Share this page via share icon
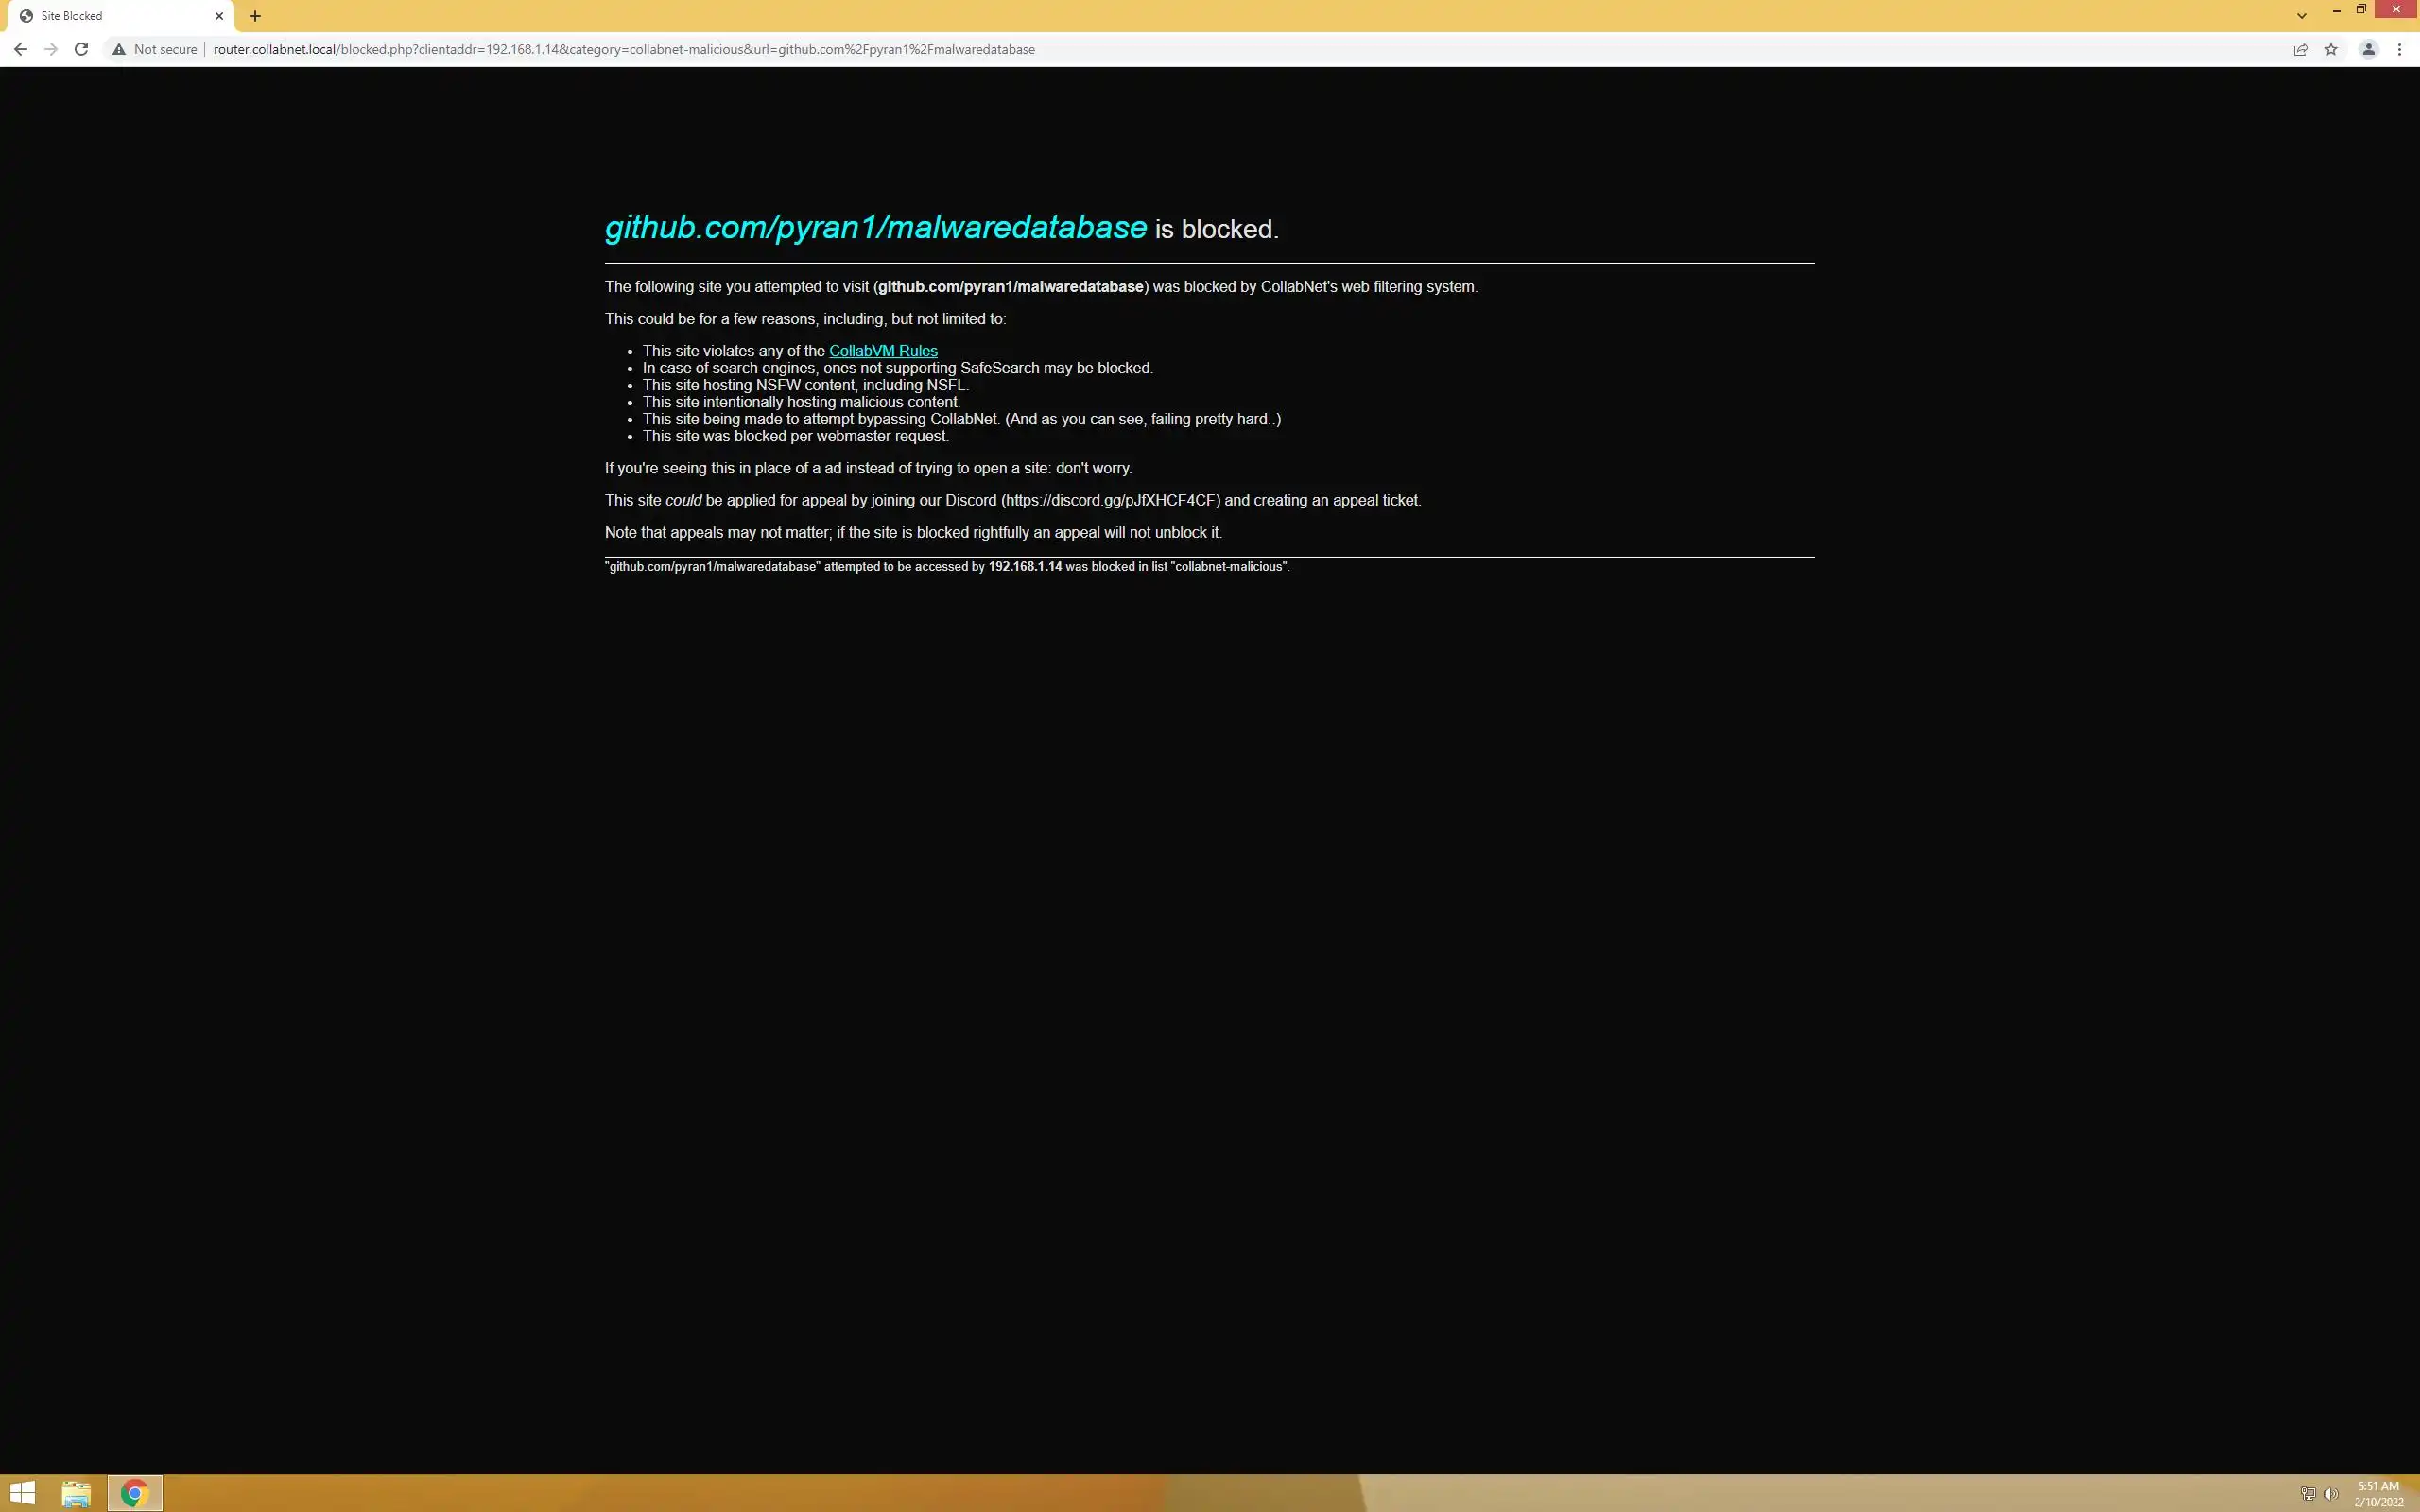The image size is (2420, 1512). tap(2300, 49)
